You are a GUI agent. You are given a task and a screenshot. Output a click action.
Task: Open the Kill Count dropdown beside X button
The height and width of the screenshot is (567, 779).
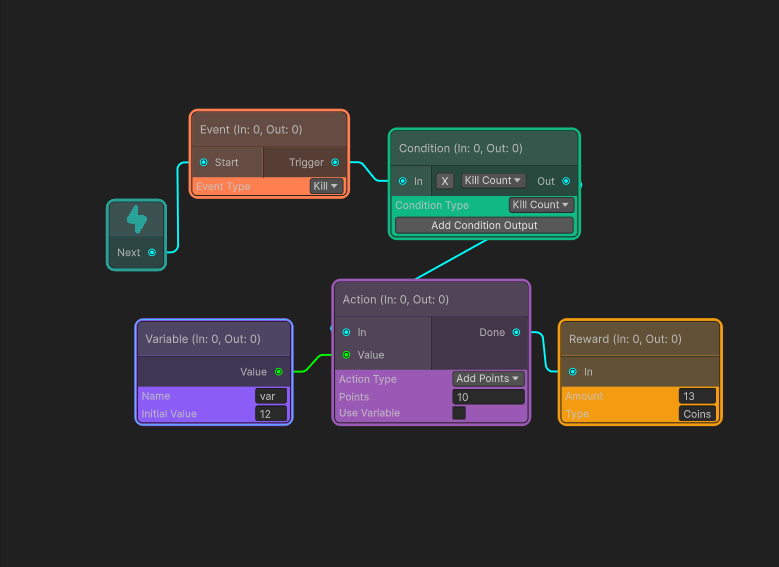coord(493,180)
